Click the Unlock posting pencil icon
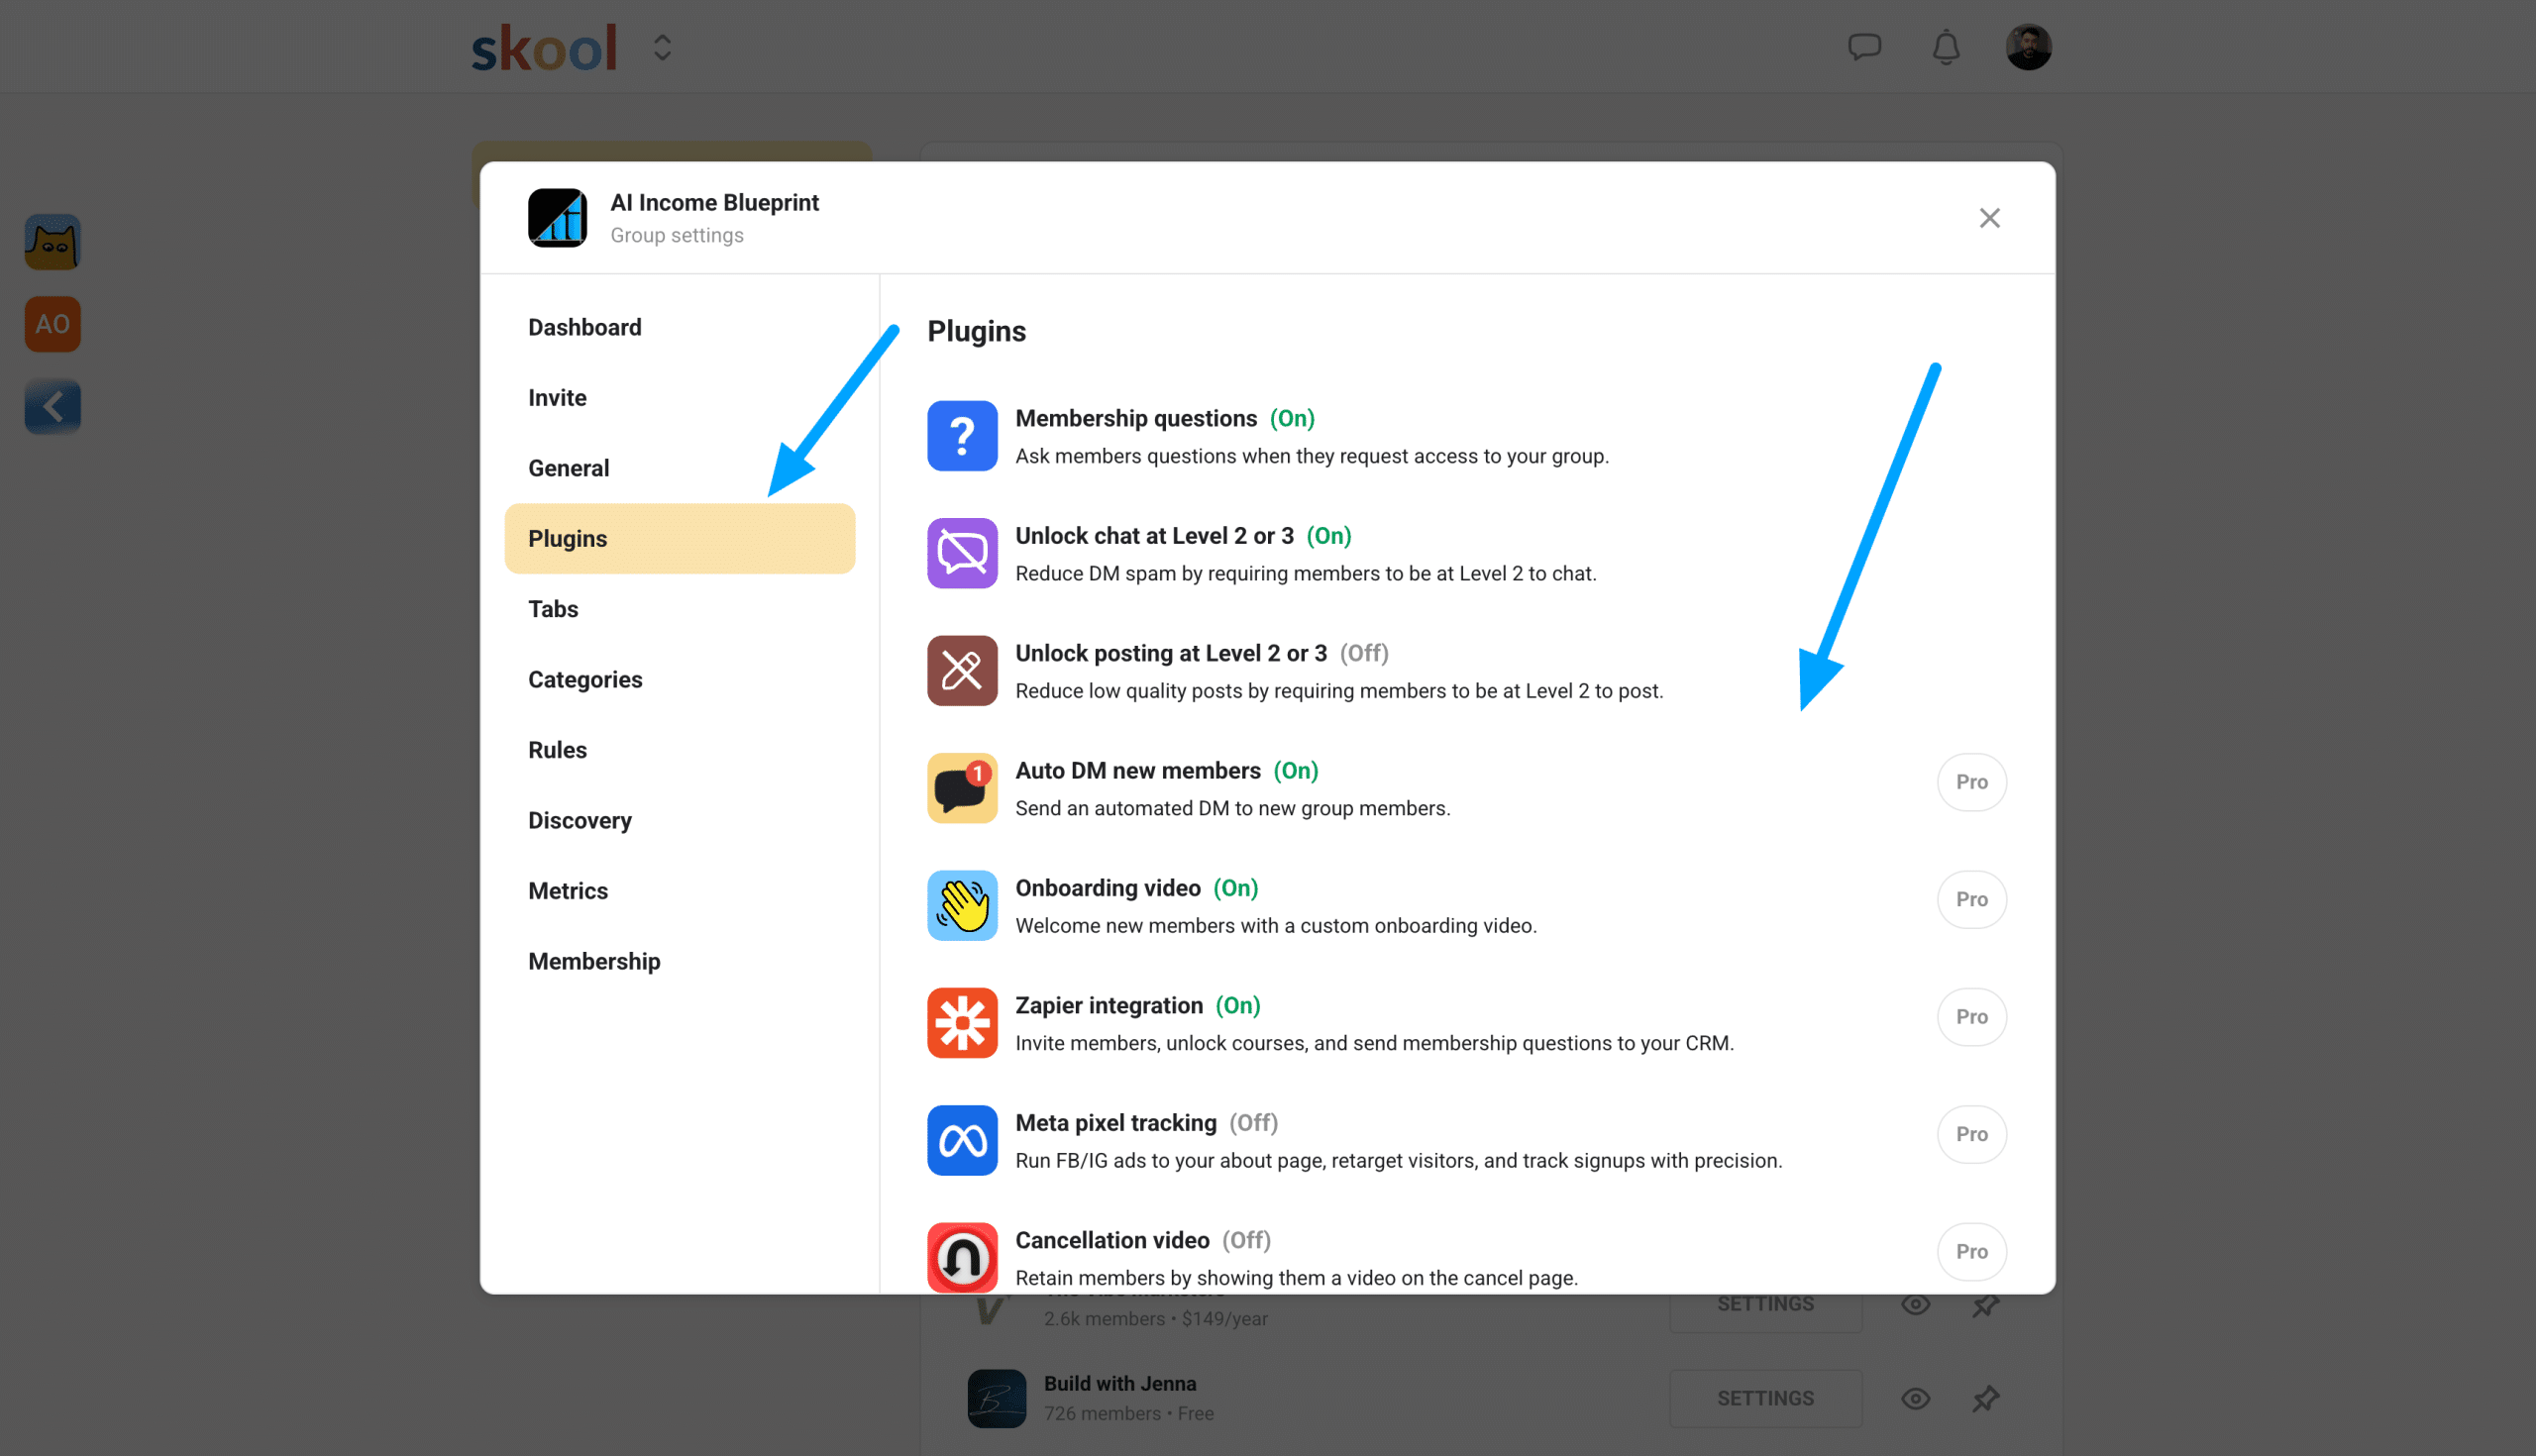This screenshot has width=2536, height=1456. tap(961, 671)
